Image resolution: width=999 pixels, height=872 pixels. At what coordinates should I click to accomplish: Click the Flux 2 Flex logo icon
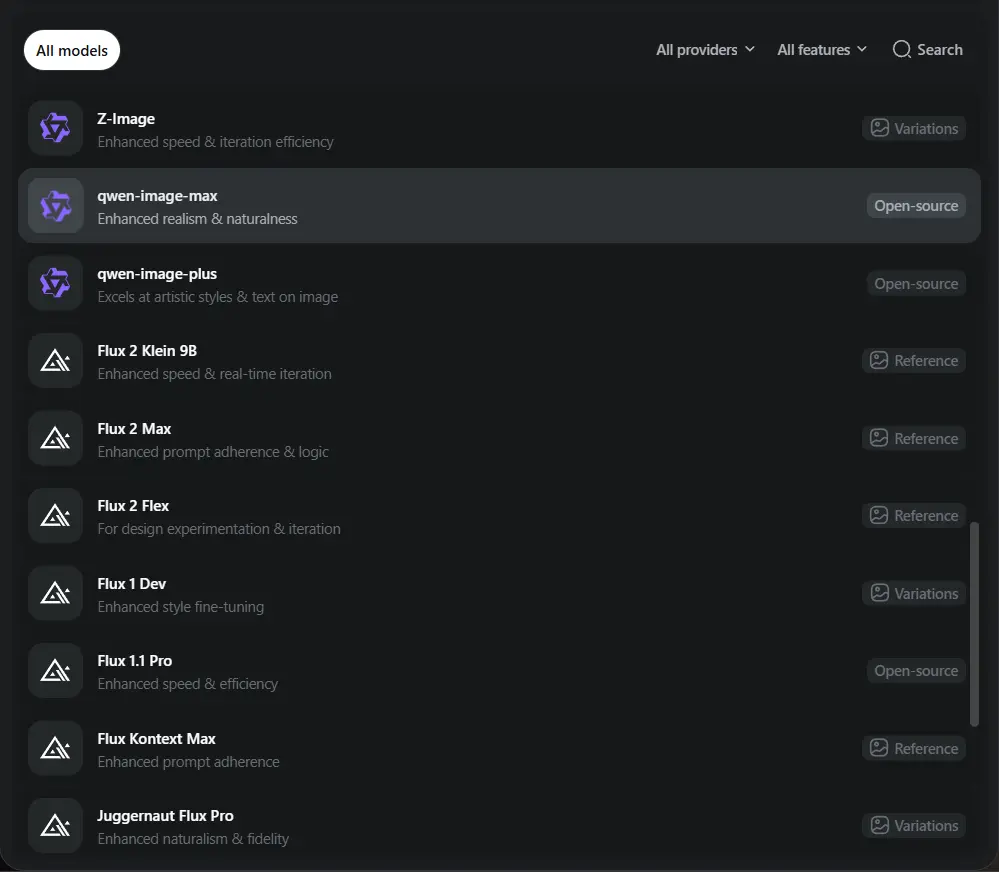pyautogui.click(x=55, y=515)
